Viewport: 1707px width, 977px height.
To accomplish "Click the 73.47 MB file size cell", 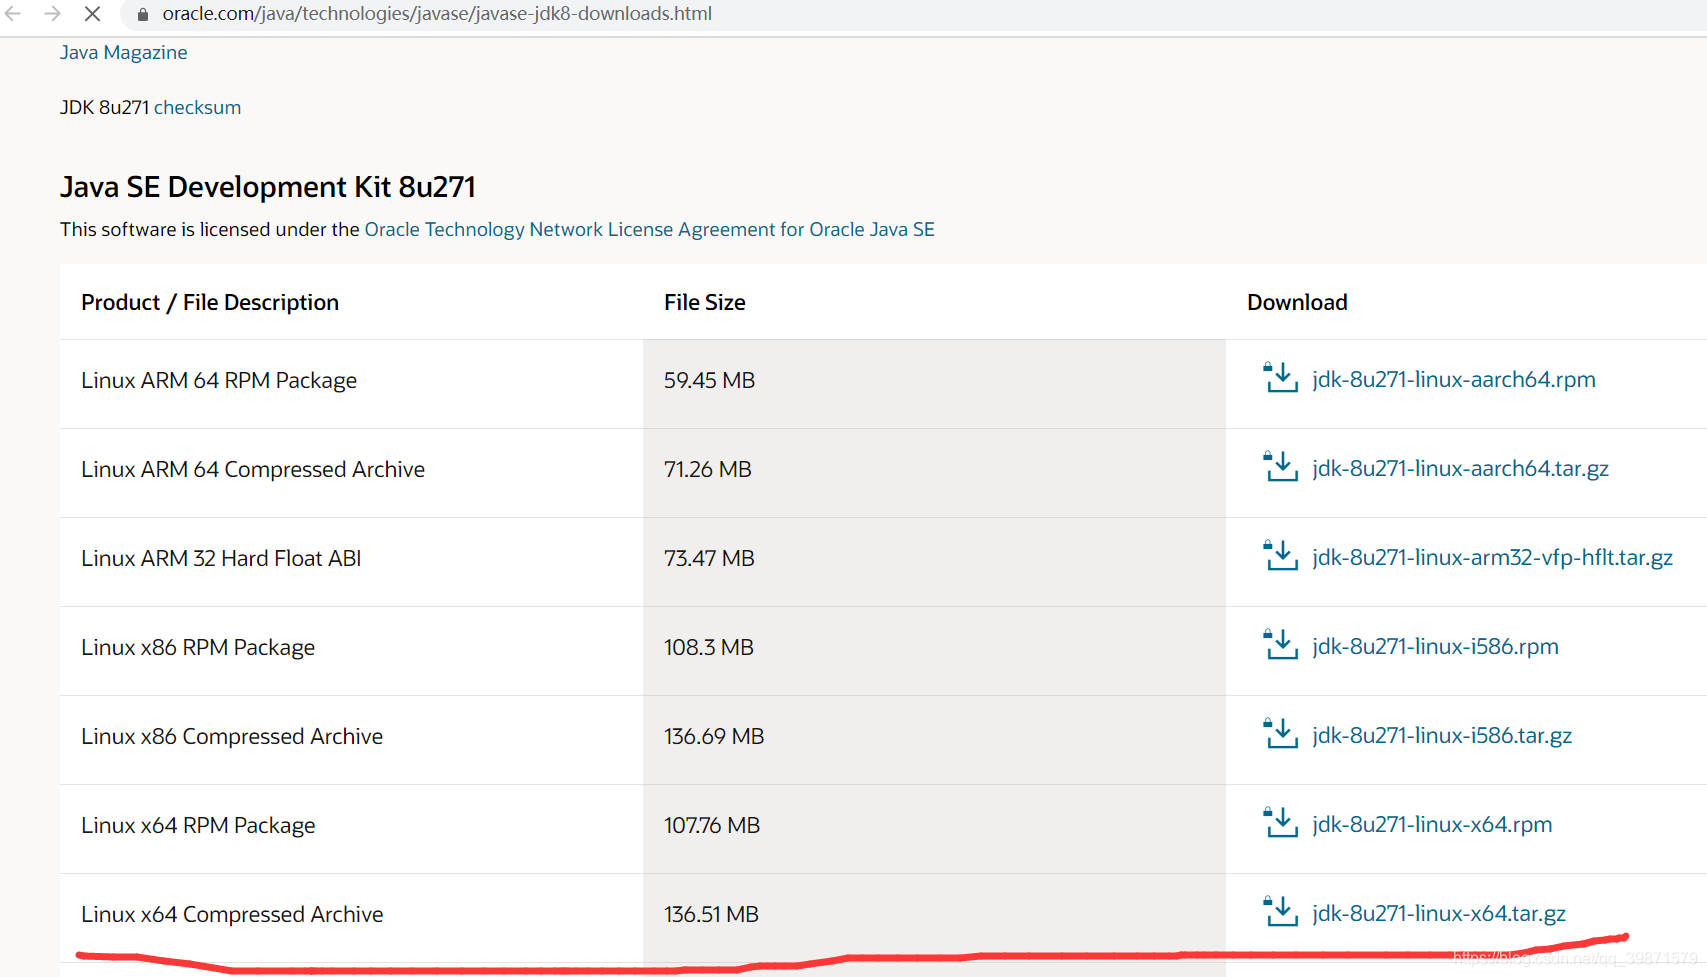I will (934, 562).
